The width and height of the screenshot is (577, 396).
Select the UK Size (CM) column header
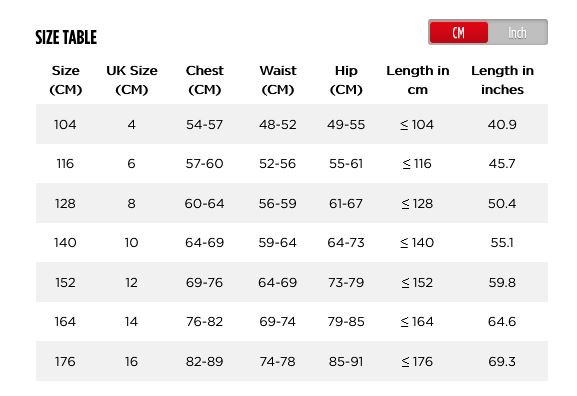[x=132, y=80]
